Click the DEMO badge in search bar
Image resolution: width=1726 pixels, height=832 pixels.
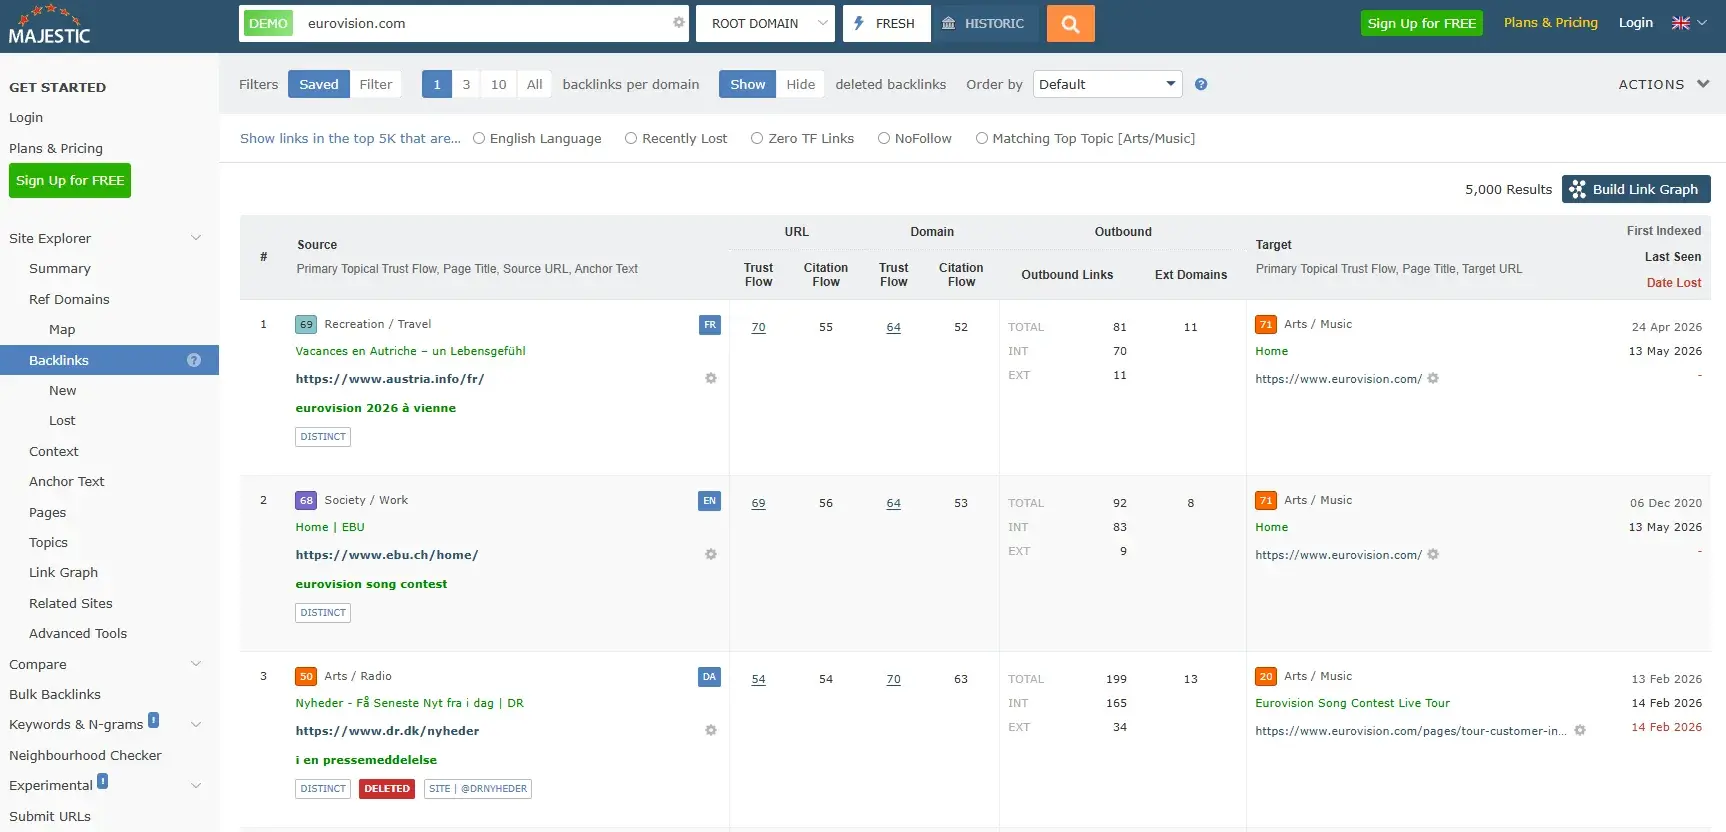click(x=268, y=23)
